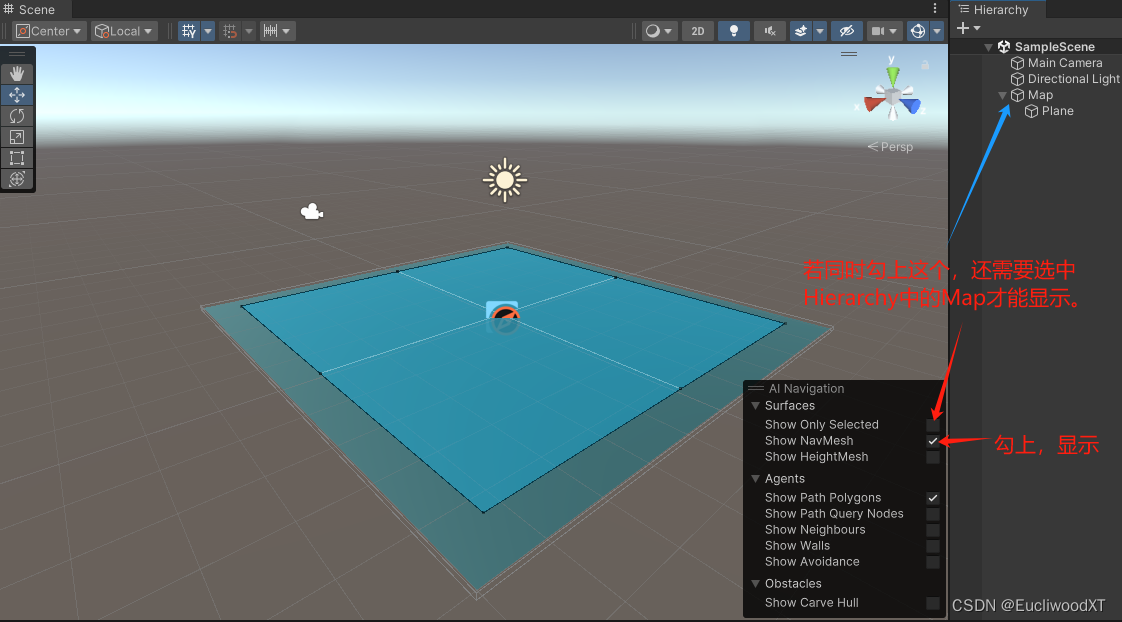Toggle the 2D view button
The image size is (1122, 622).
click(x=698, y=31)
